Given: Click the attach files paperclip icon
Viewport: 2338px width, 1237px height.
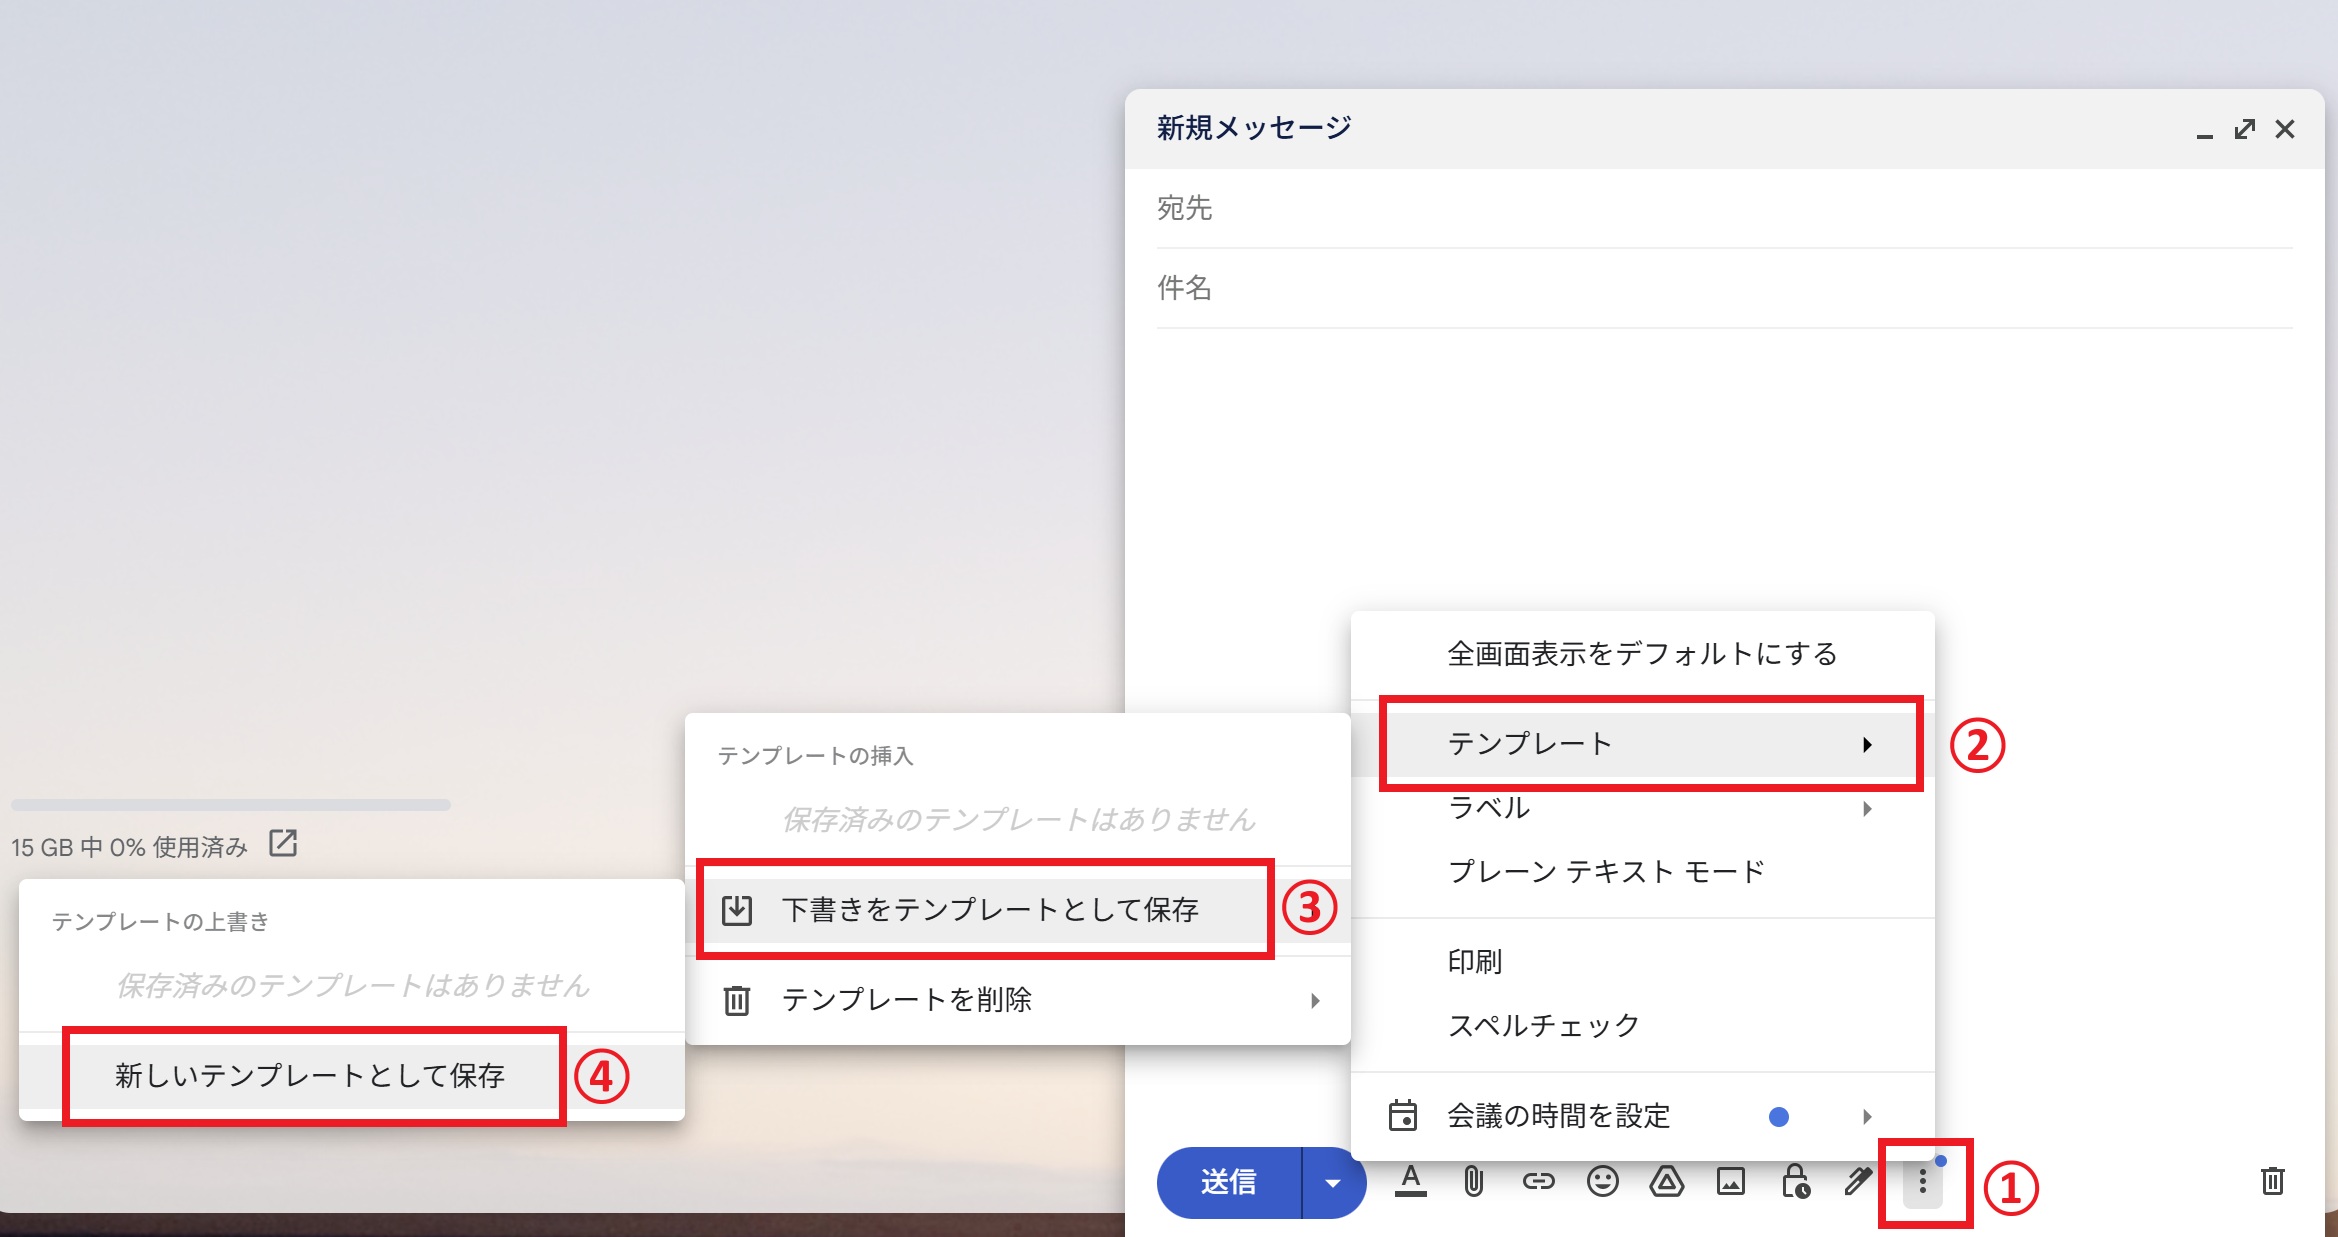Looking at the screenshot, I should pos(1474,1182).
